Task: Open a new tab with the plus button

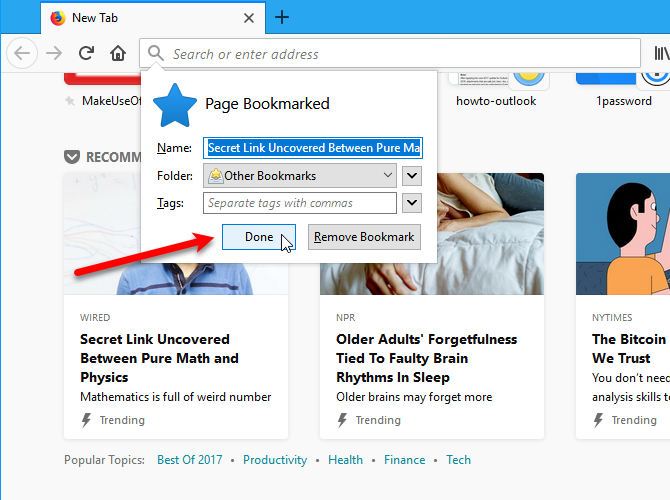Action: coord(282,18)
